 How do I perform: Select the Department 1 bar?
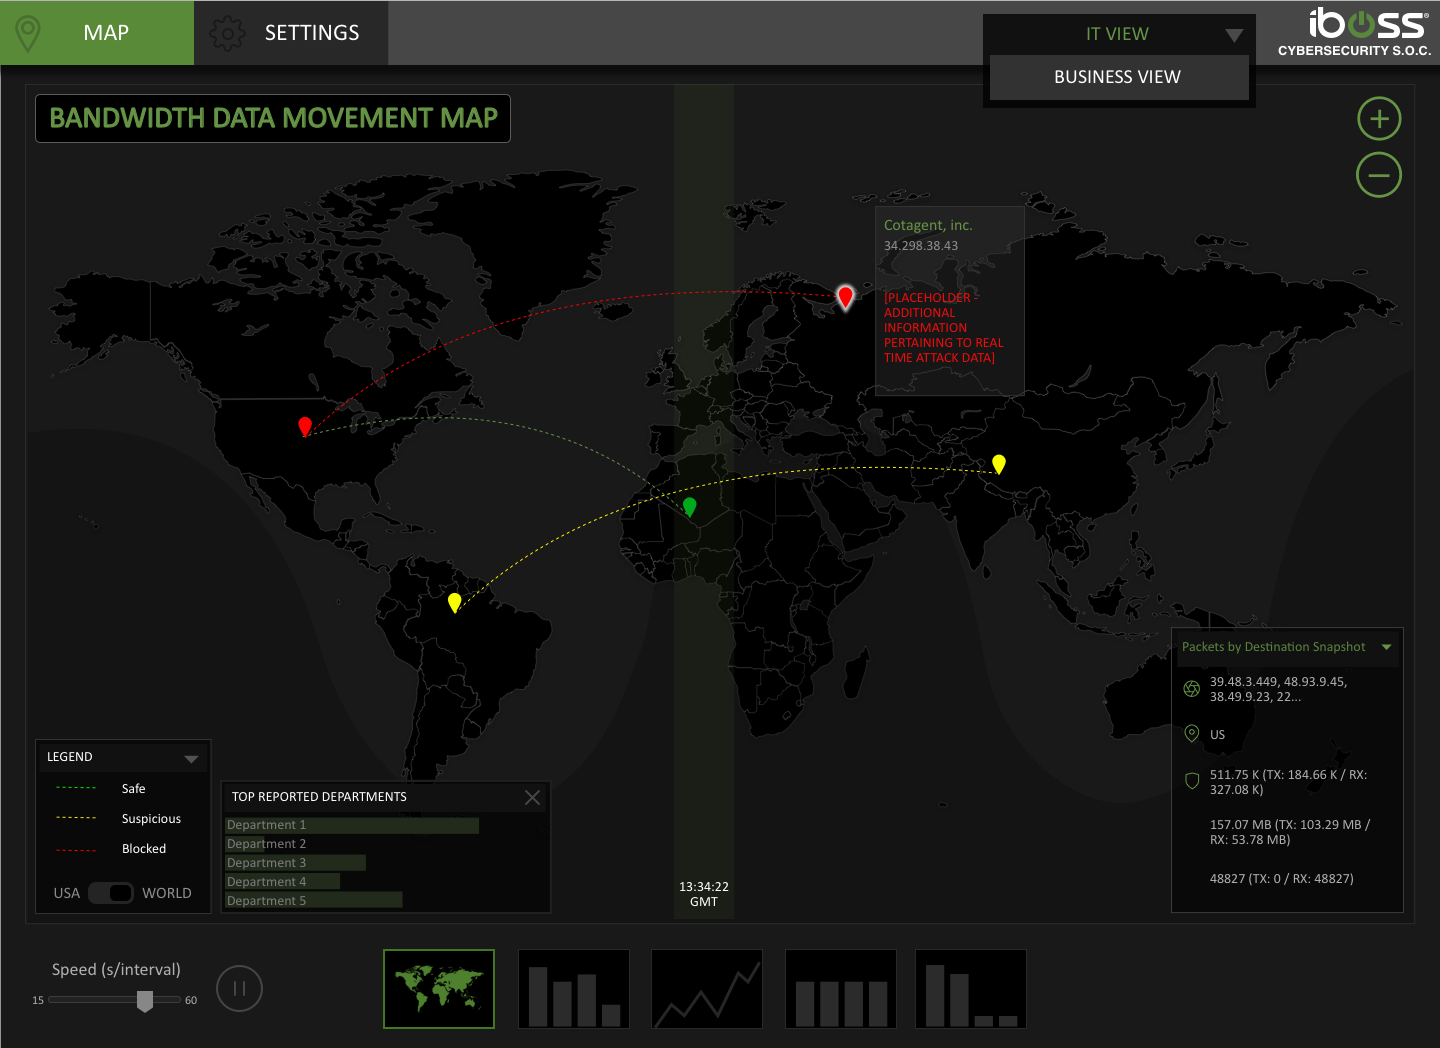(352, 825)
